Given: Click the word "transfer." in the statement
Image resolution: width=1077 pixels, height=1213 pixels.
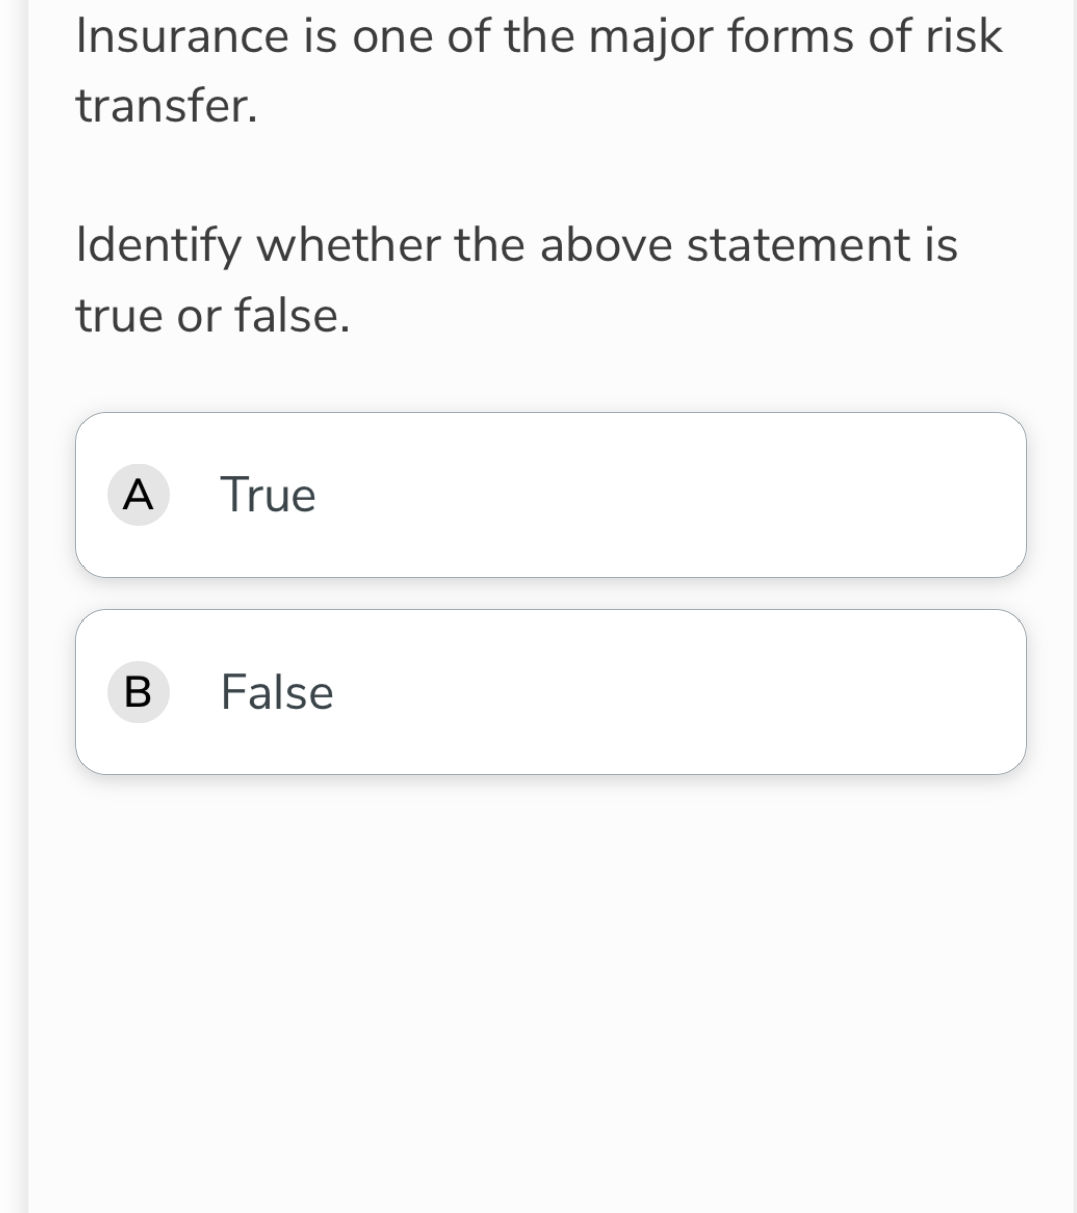Looking at the screenshot, I should pos(167,106).
